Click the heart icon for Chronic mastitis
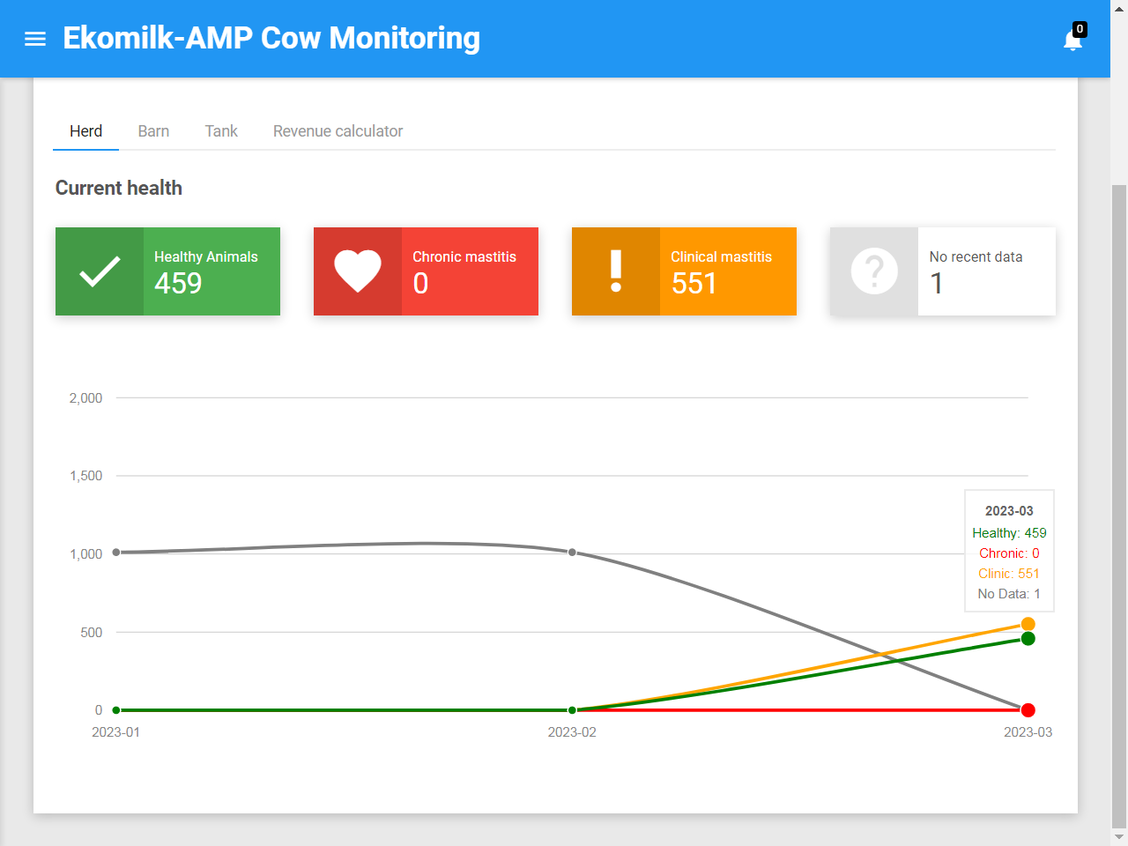This screenshot has height=846, width=1128. (358, 271)
